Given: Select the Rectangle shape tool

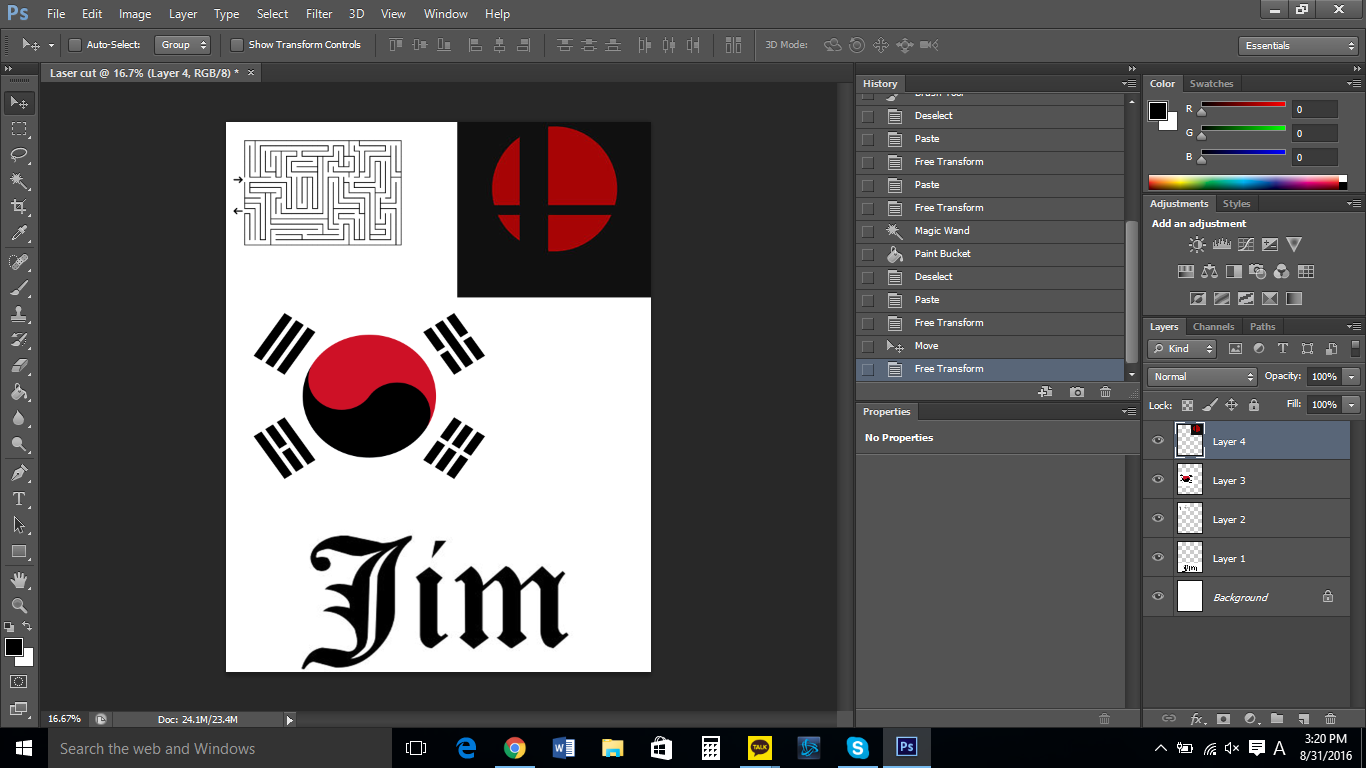Looking at the screenshot, I should tap(19, 551).
